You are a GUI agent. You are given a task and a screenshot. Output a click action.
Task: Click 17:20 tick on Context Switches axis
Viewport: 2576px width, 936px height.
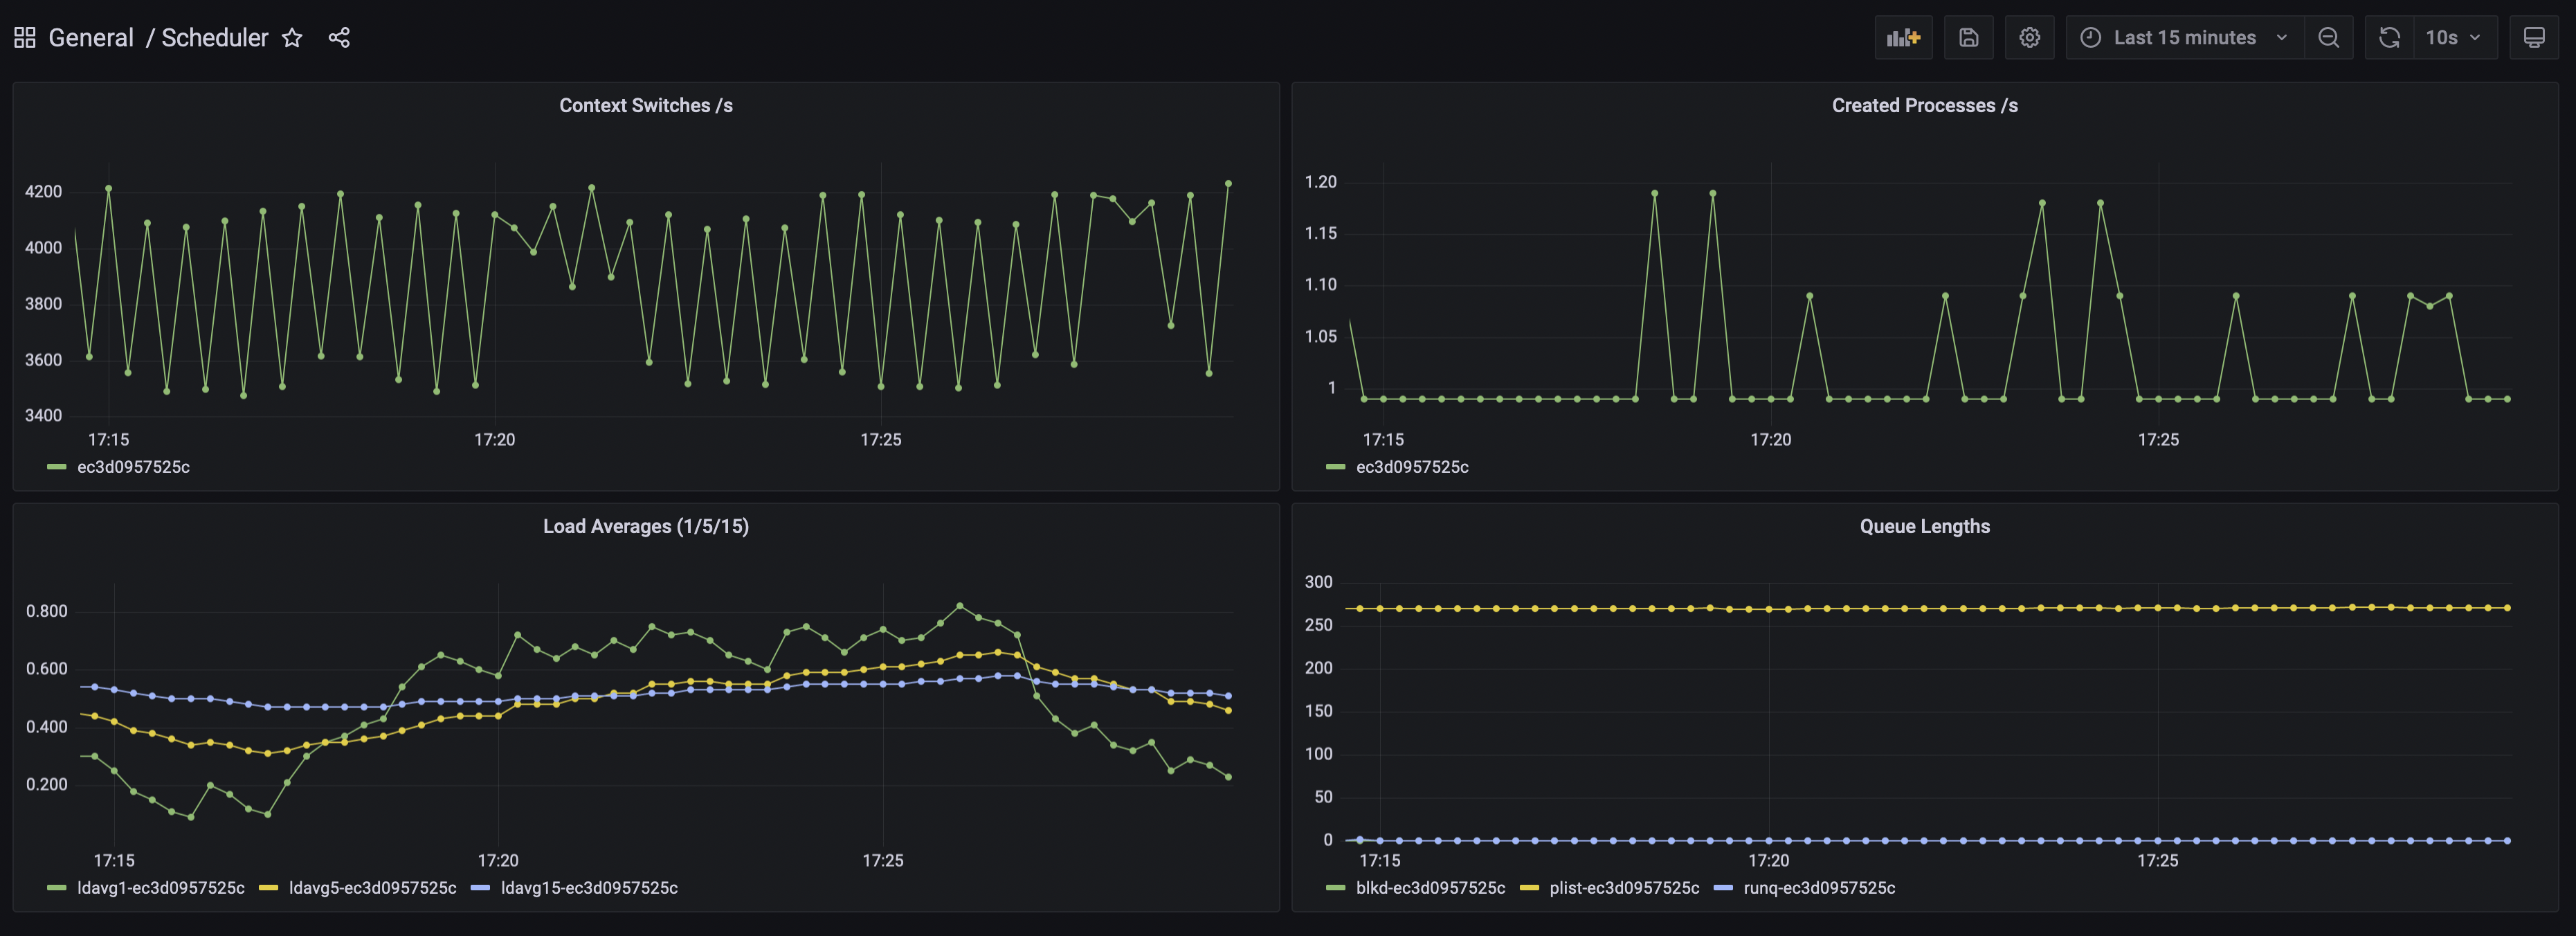(494, 440)
